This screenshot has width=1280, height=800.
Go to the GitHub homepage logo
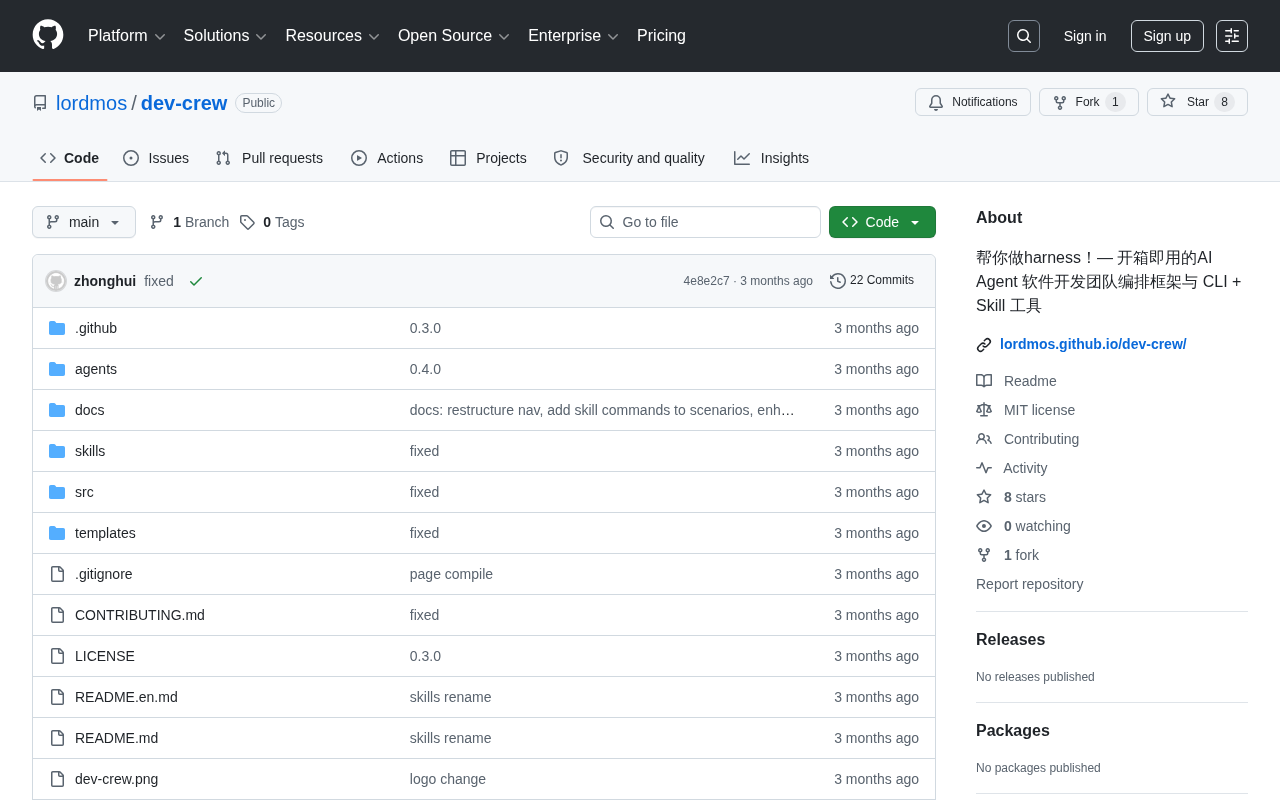48,35
